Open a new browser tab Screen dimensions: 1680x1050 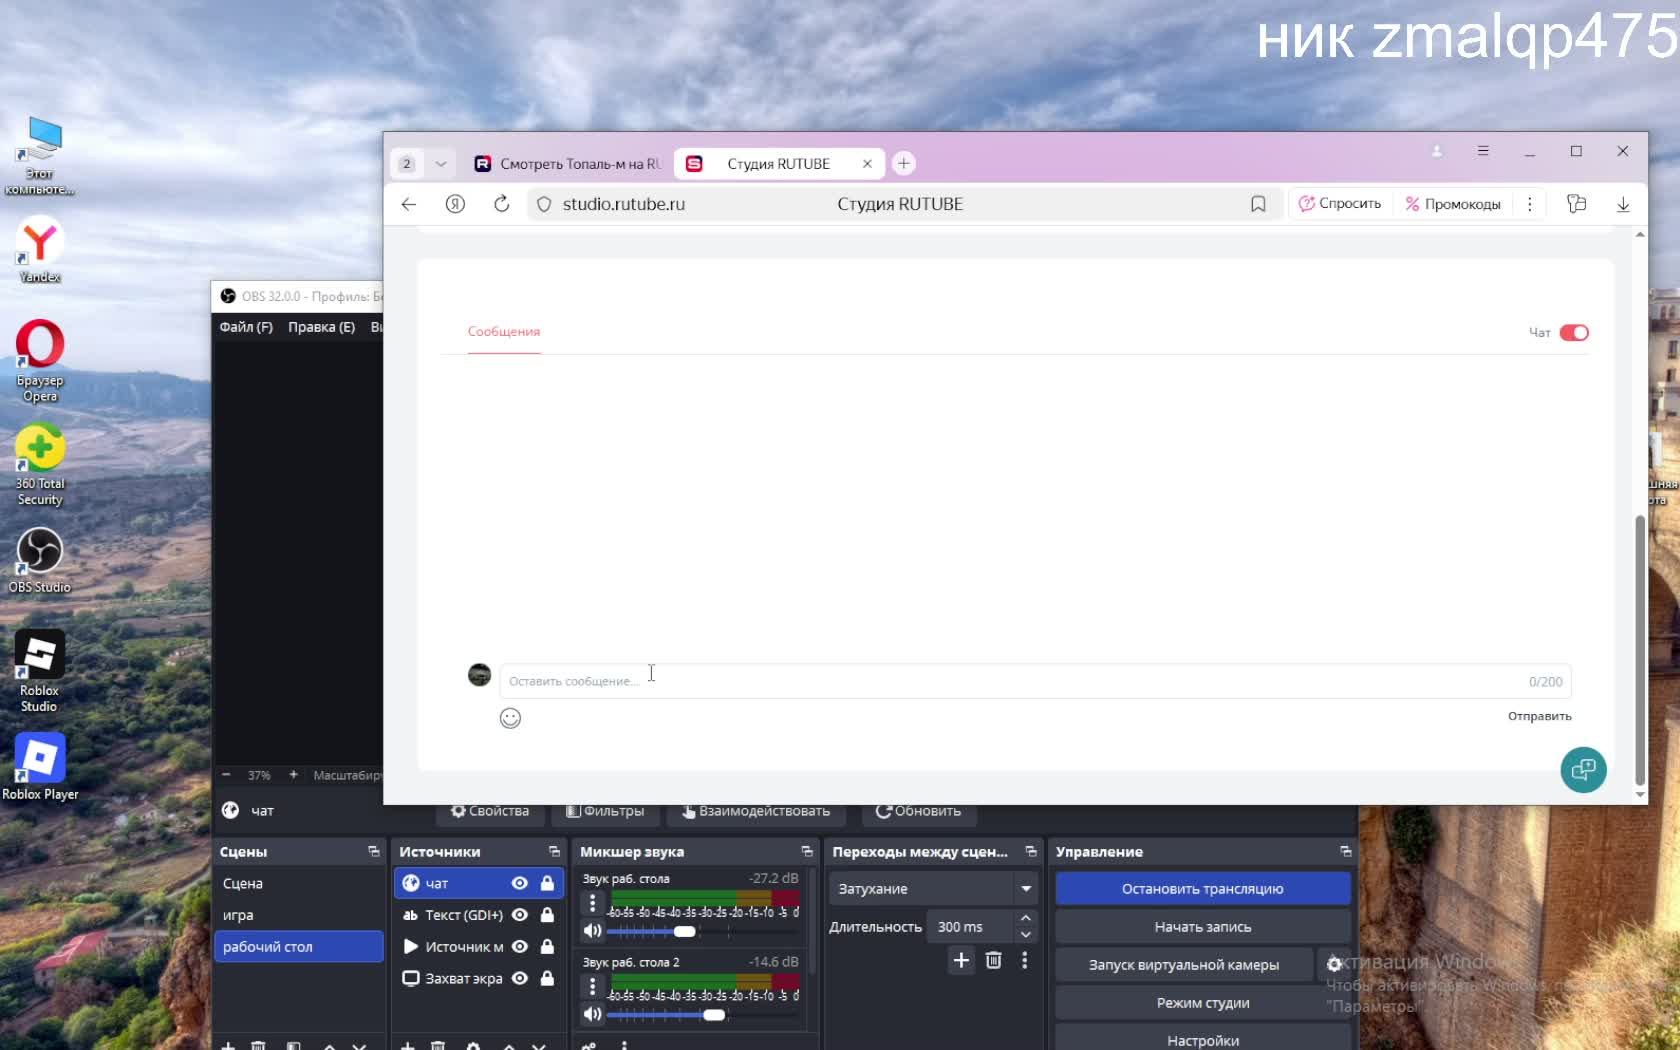click(x=903, y=163)
